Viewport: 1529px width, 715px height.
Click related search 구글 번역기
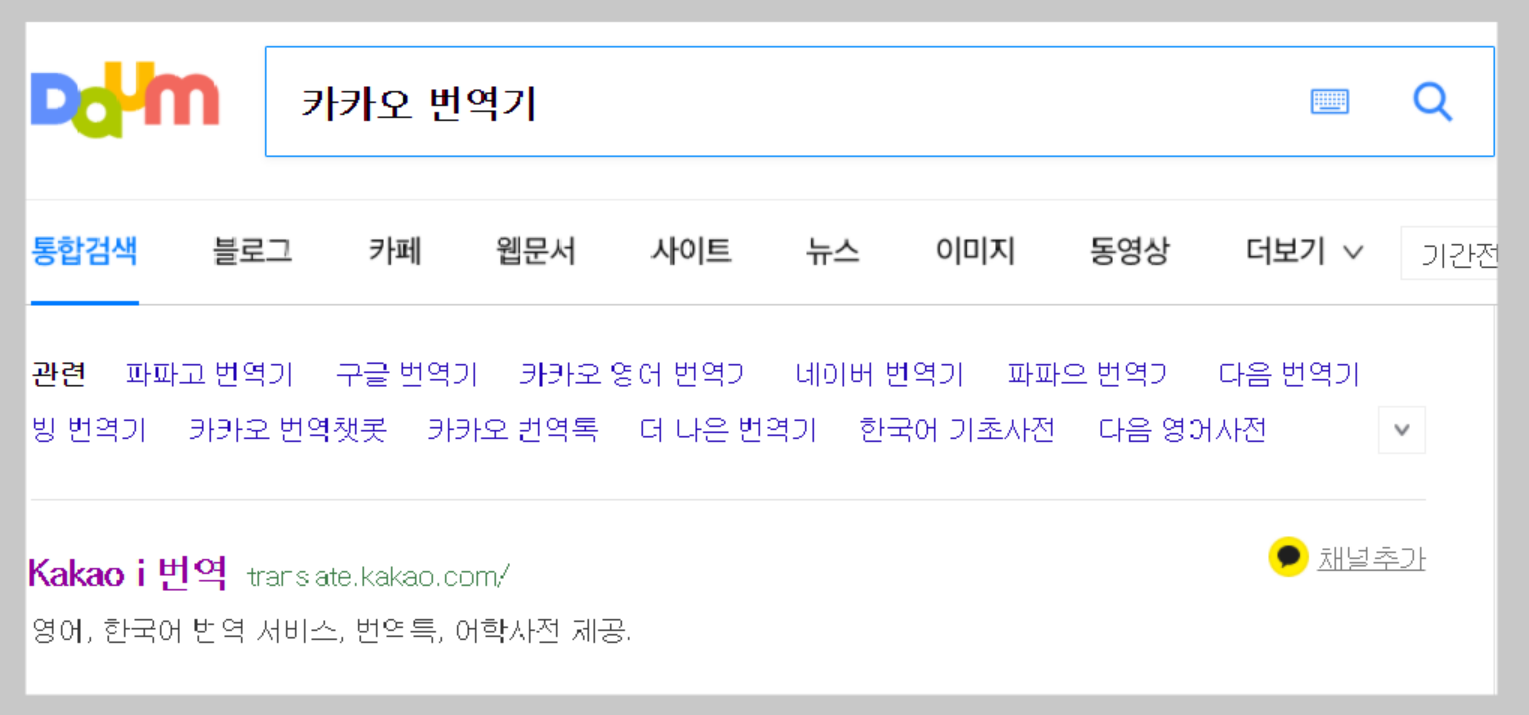coord(407,374)
